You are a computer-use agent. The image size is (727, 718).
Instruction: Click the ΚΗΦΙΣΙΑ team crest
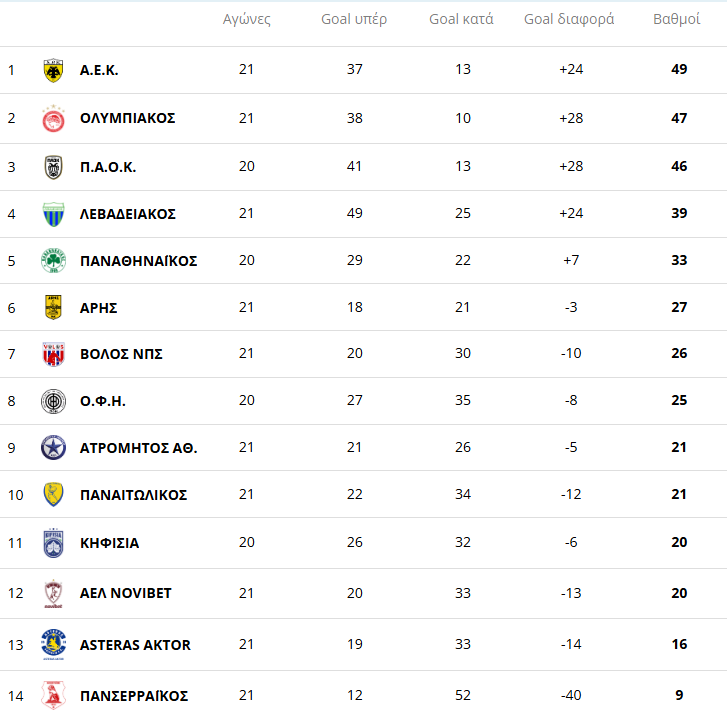[x=53, y=543]
